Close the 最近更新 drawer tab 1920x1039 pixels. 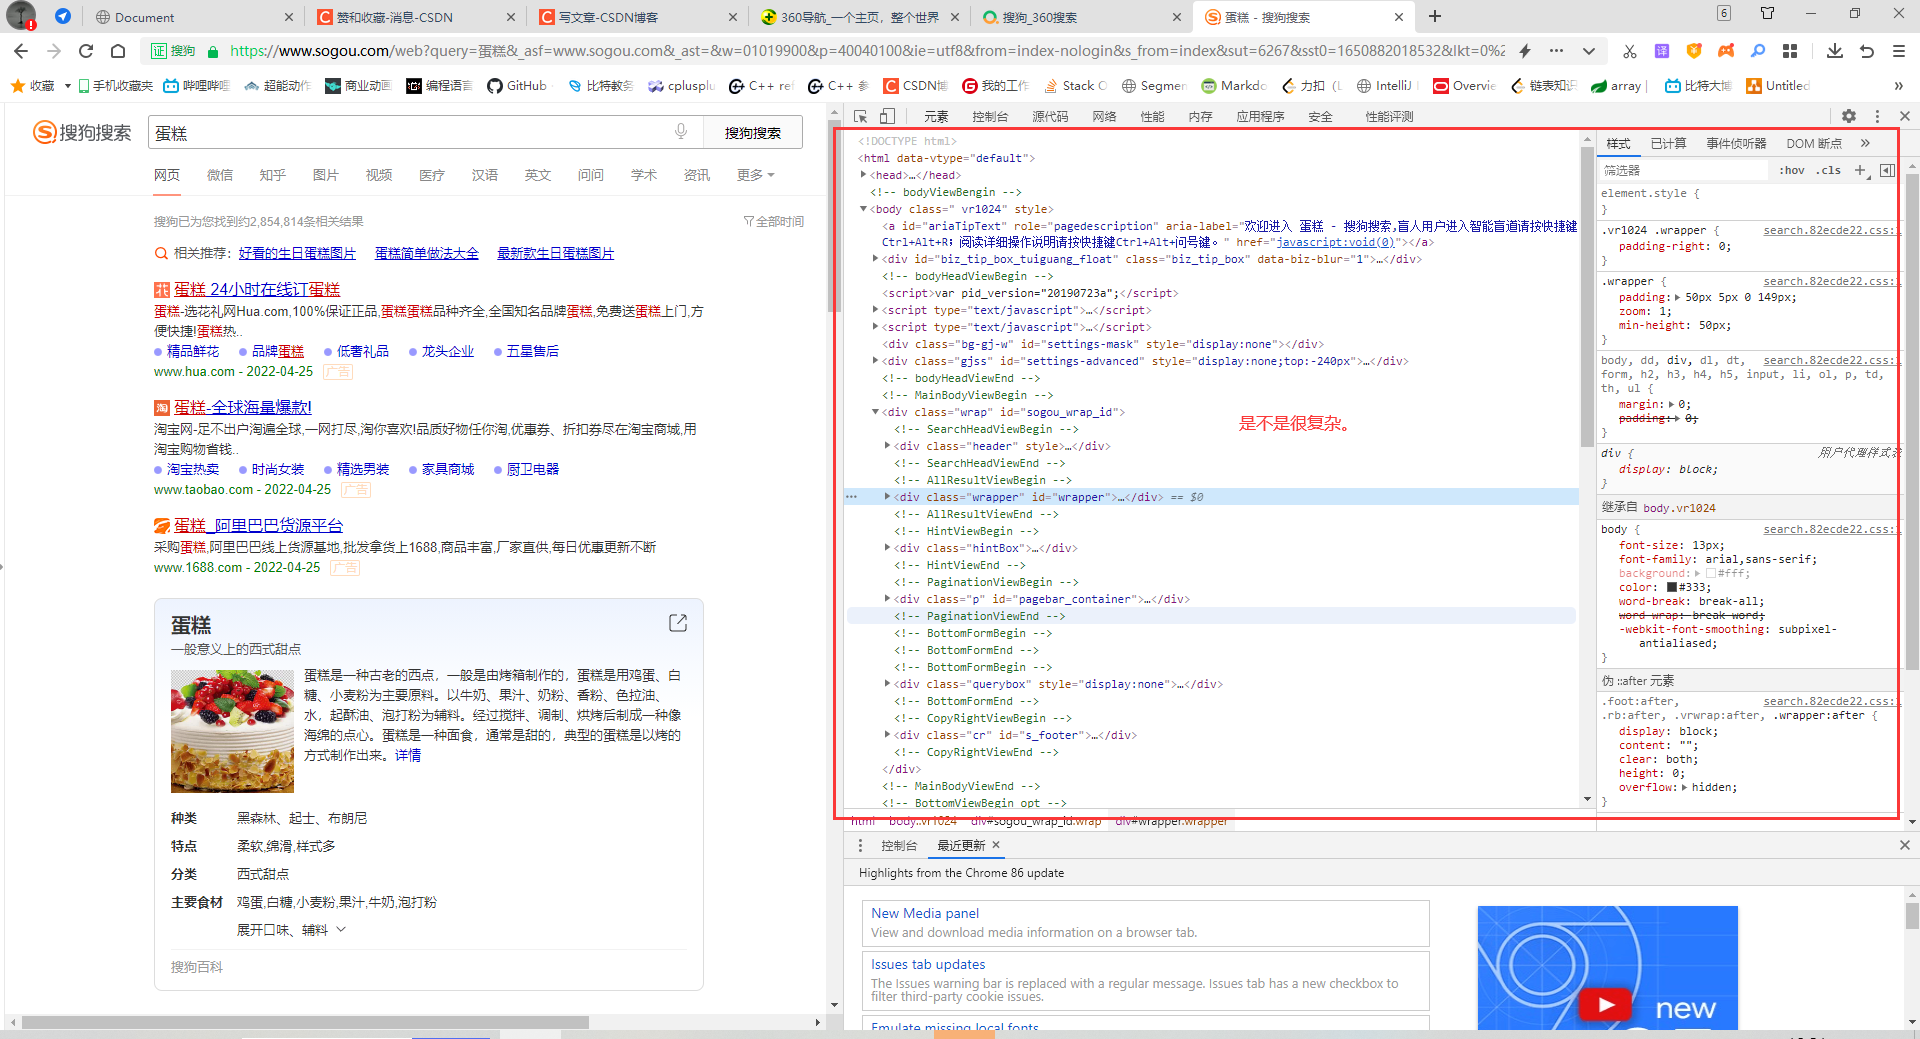pyautogui.click(x=995, y=845)
